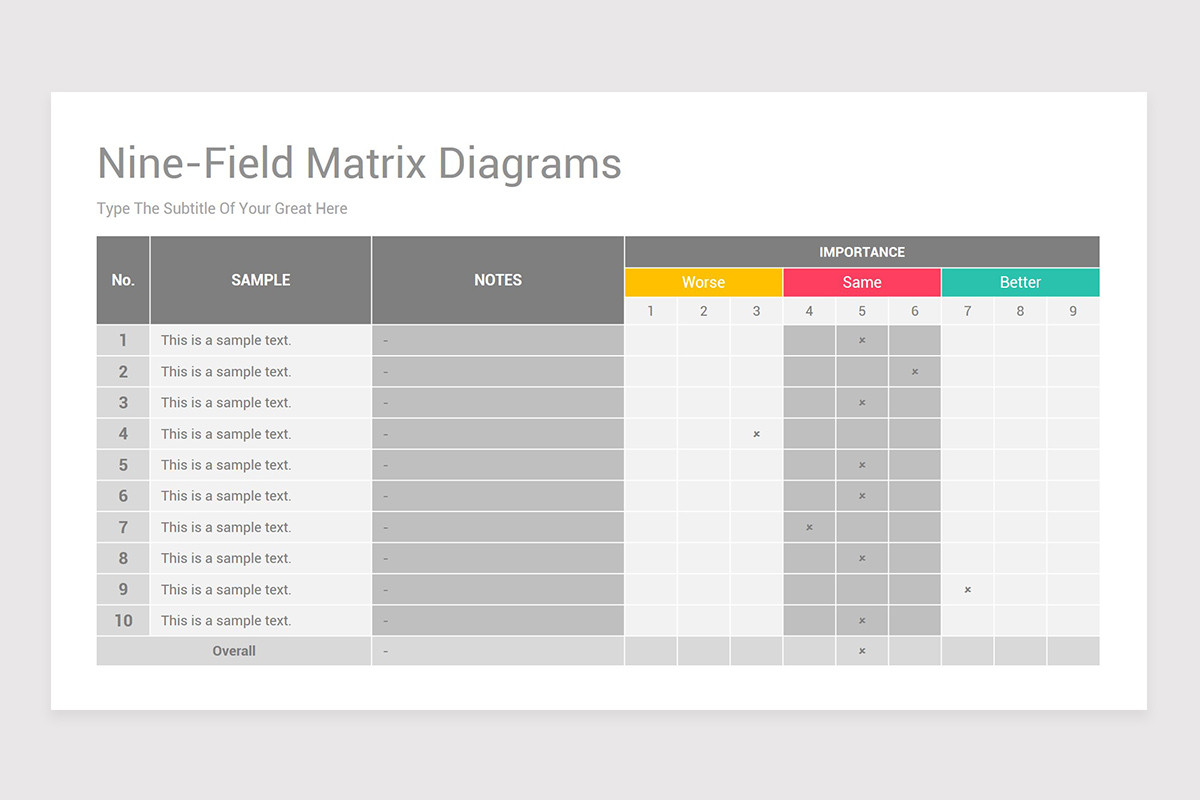Image resolution: width=1200 pixels, height=800 pixels.
Task: Click the x mark in row 7
Action: click(x=809, y=526)
